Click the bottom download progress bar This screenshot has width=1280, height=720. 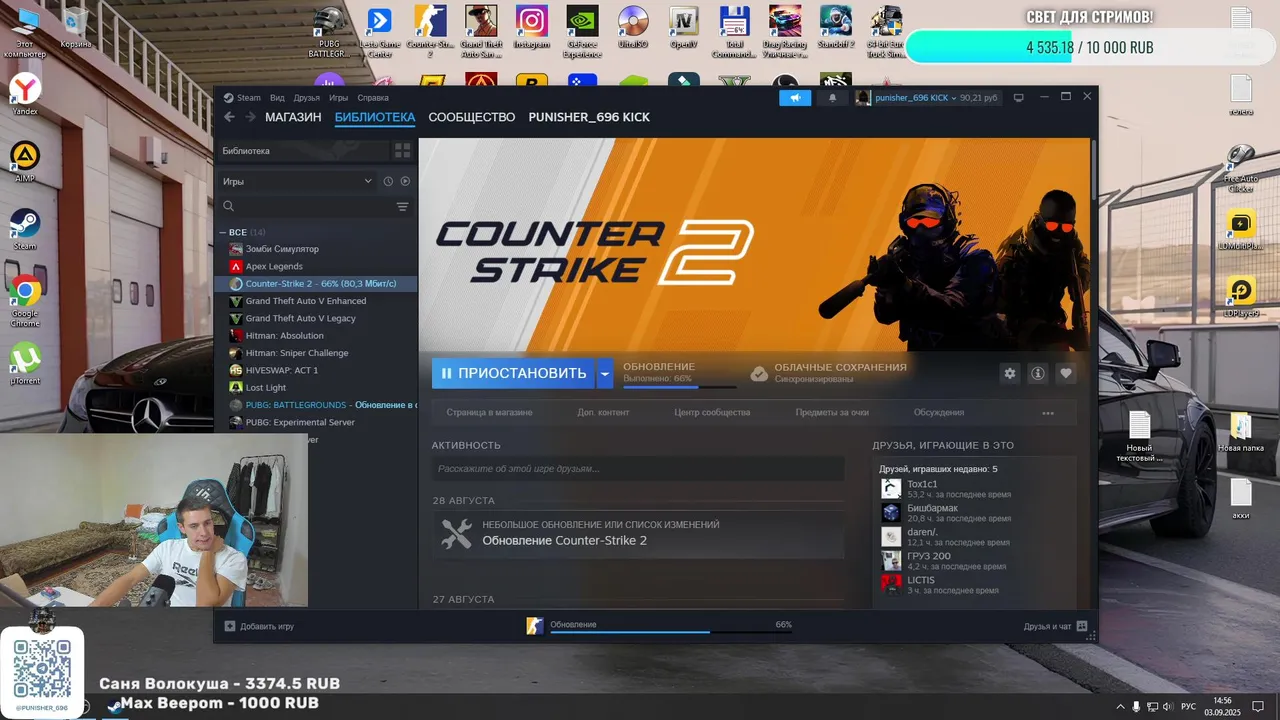[x=671, y=632]
